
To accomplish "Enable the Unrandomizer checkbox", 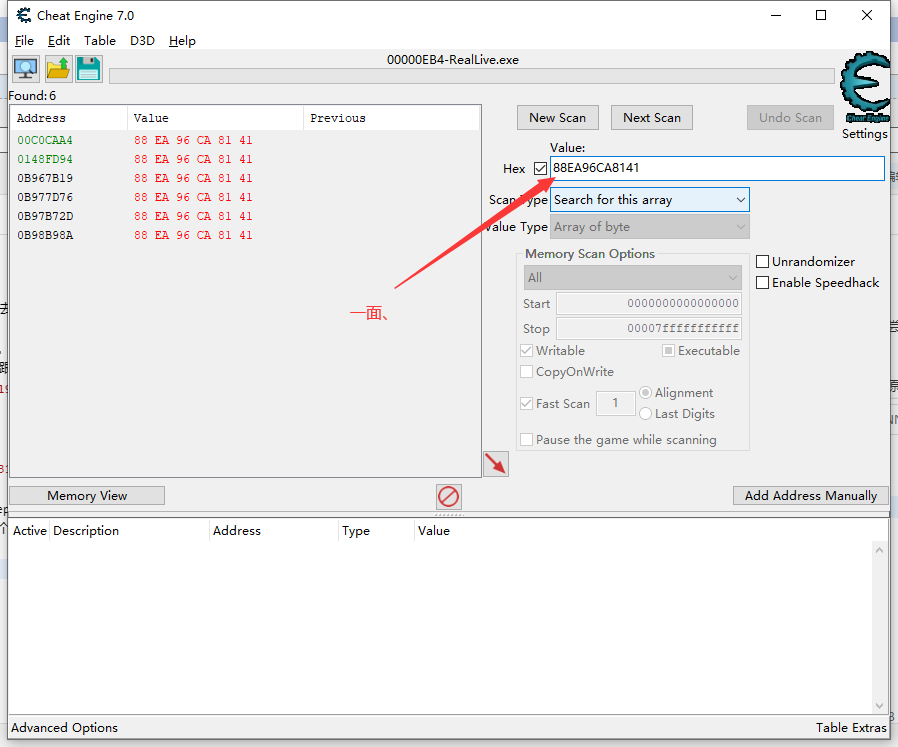I will point(762,262).
